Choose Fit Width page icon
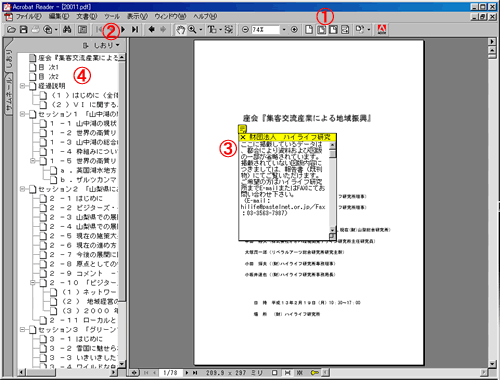 (333, 30)
